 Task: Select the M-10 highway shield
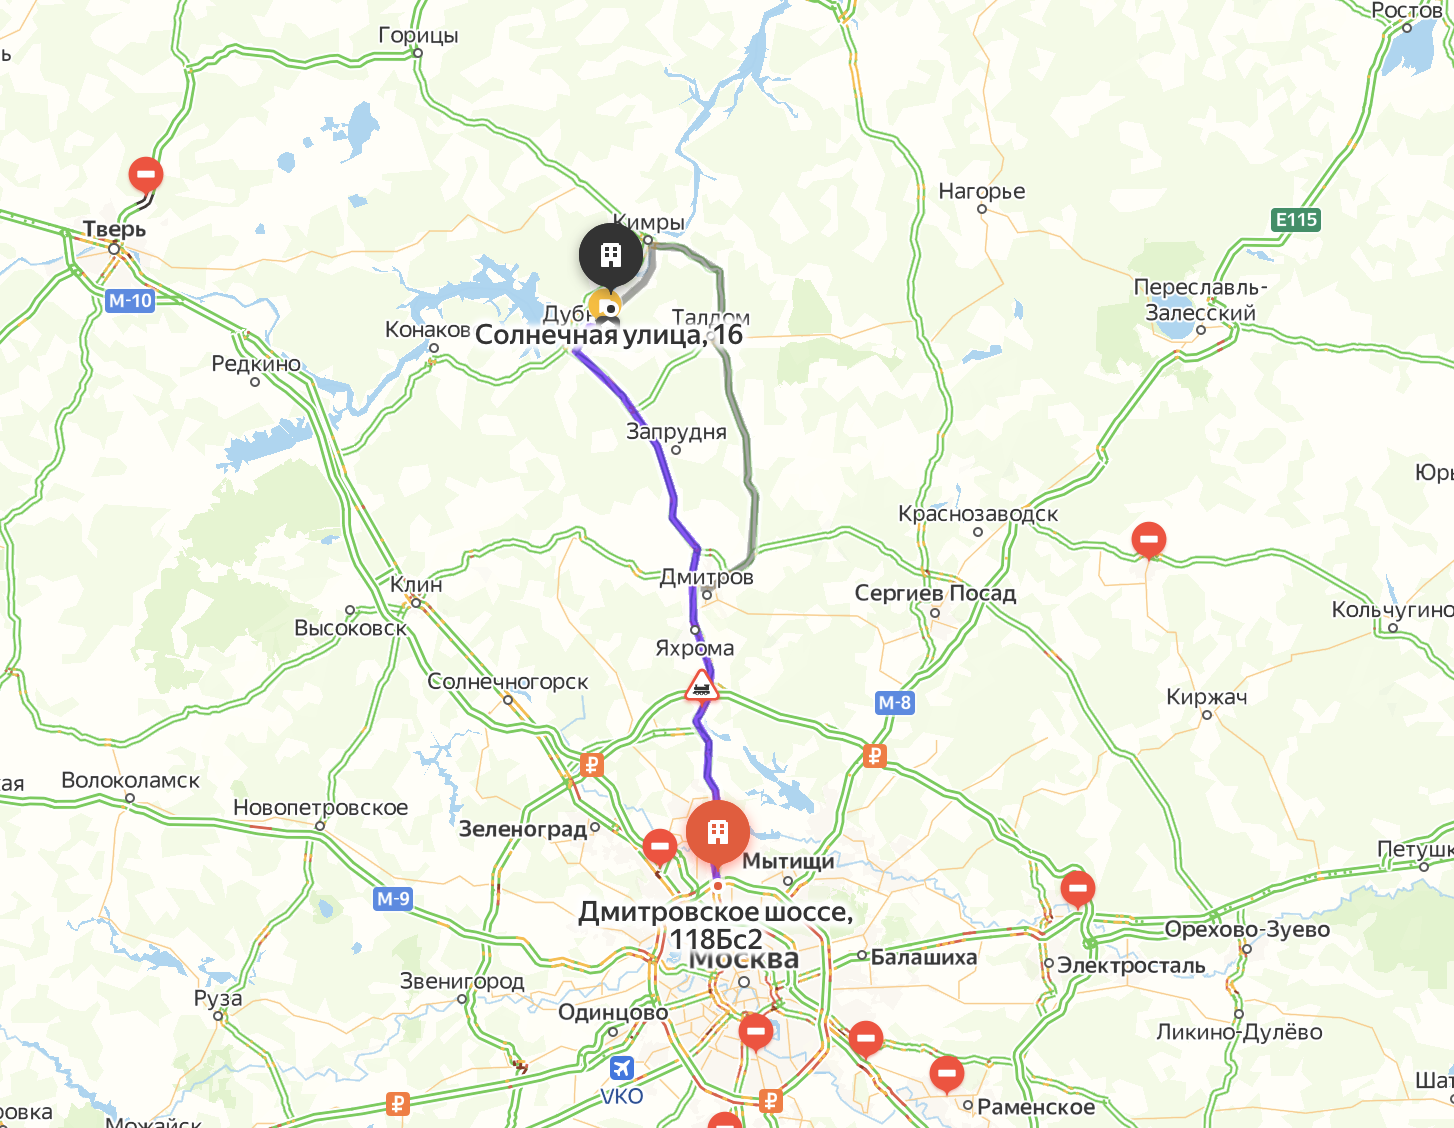(x=131, y=300)
